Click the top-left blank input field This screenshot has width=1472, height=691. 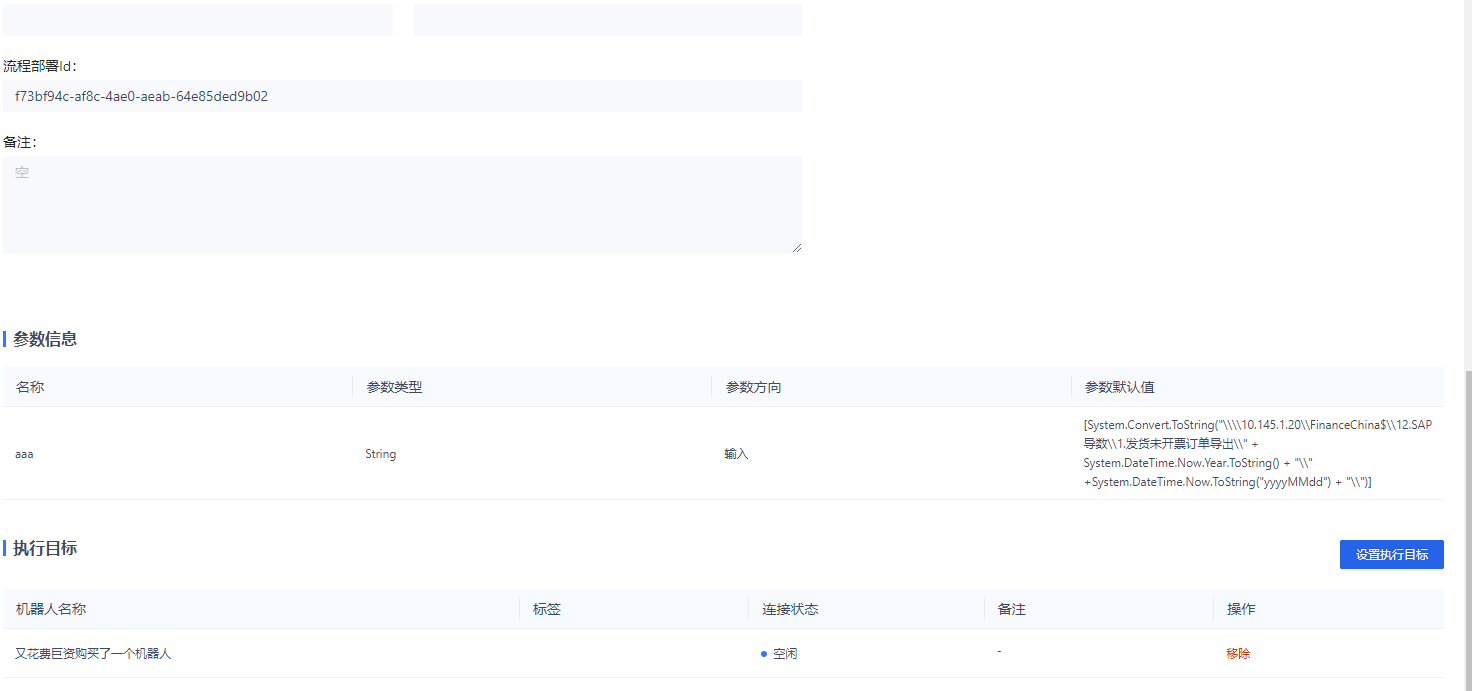[198, 20]
